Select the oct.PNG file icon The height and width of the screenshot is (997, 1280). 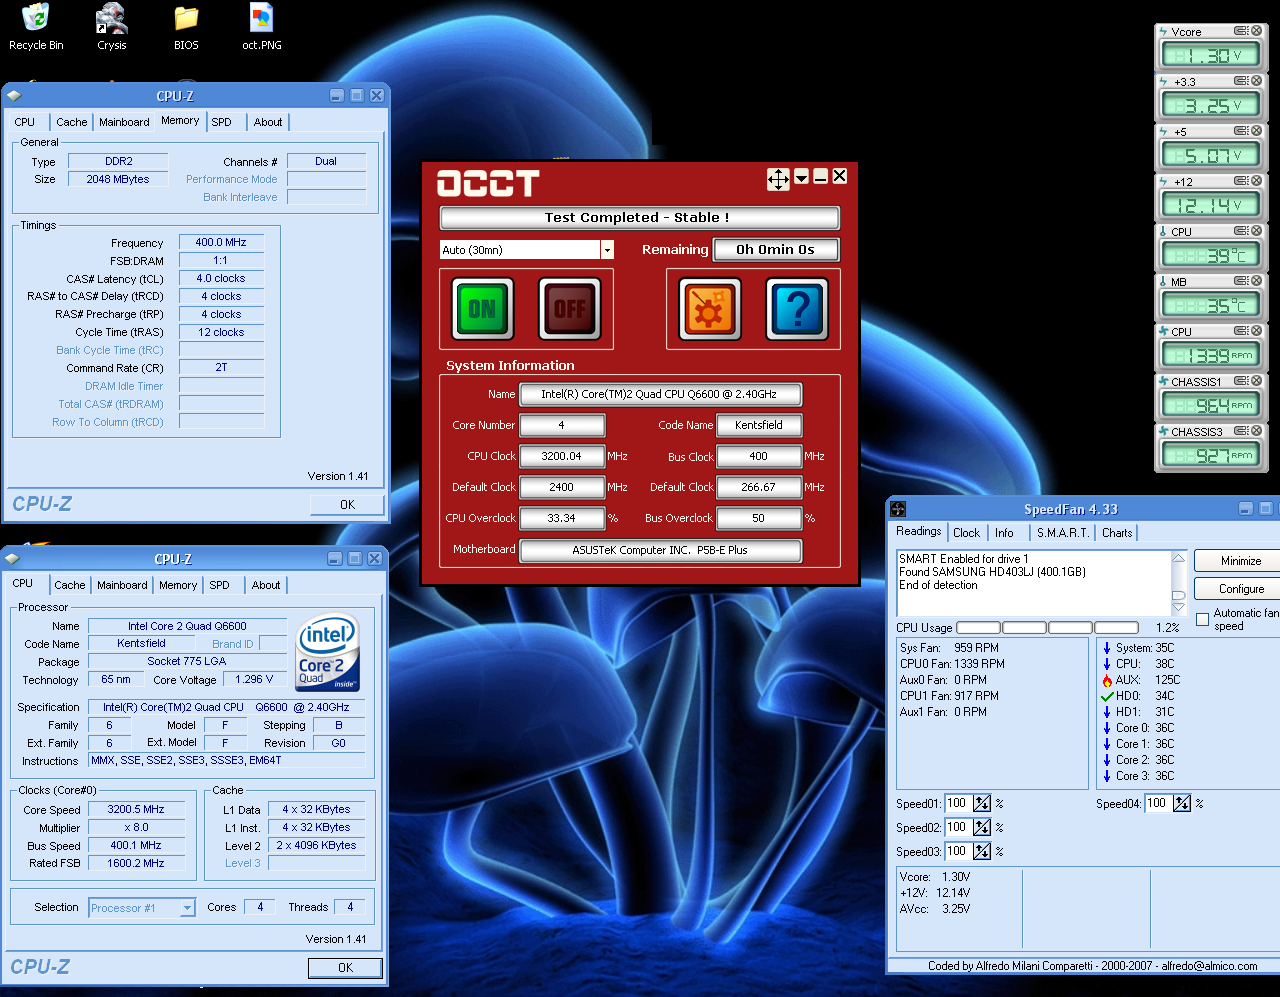pyautogui.click(x=262, y=27)
